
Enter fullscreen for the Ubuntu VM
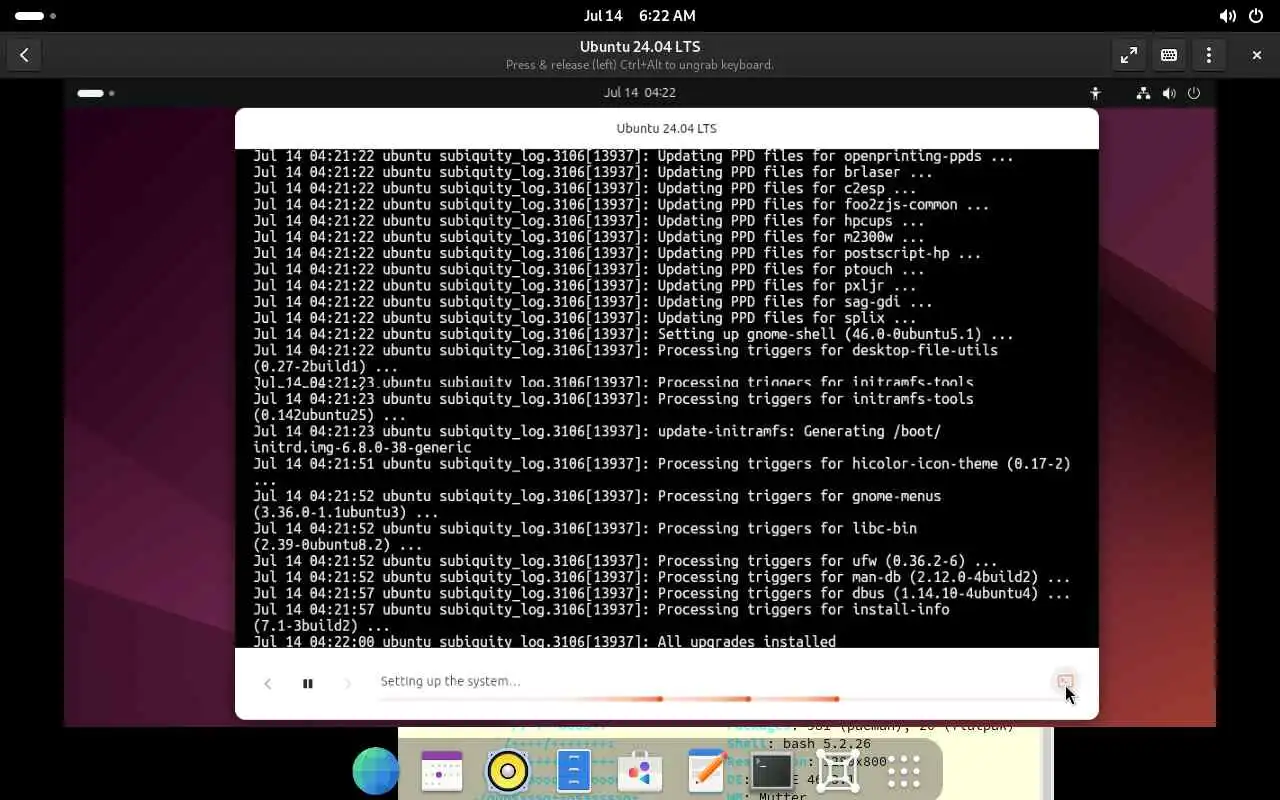point(1129,55)
